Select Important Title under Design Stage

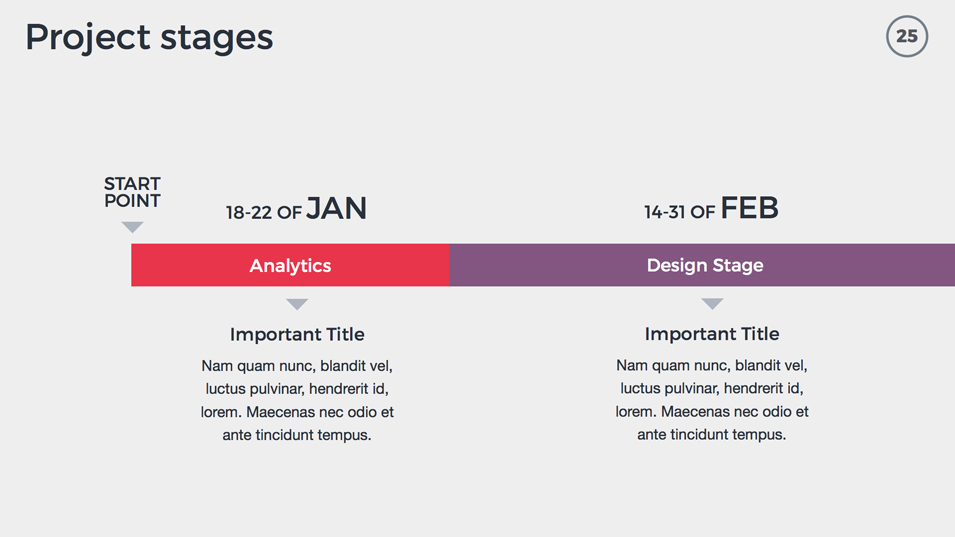point(712,334)
